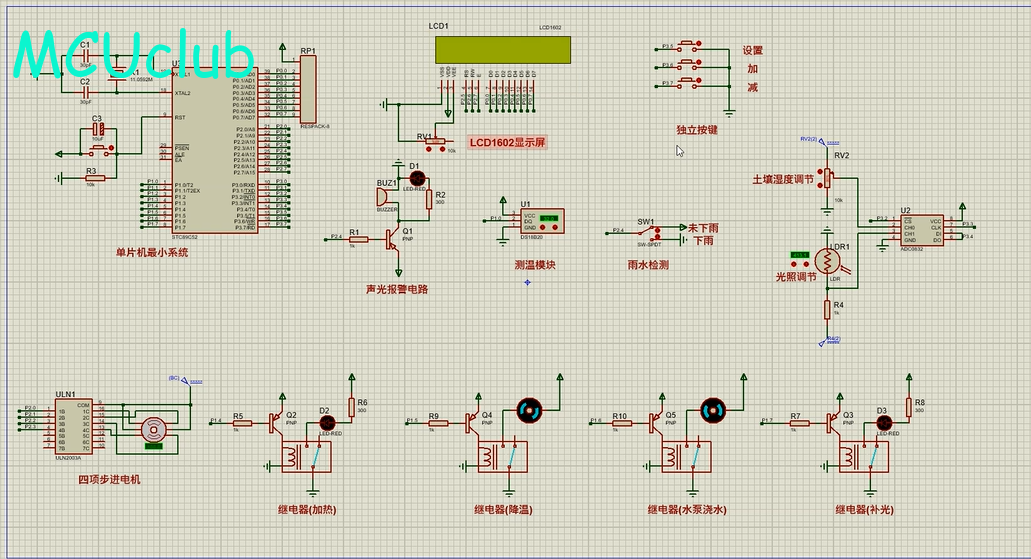Select the STC89C52 microcontroller chip
The height and width of the screenshot is (559, 1031).
click(x=214, y=150)
